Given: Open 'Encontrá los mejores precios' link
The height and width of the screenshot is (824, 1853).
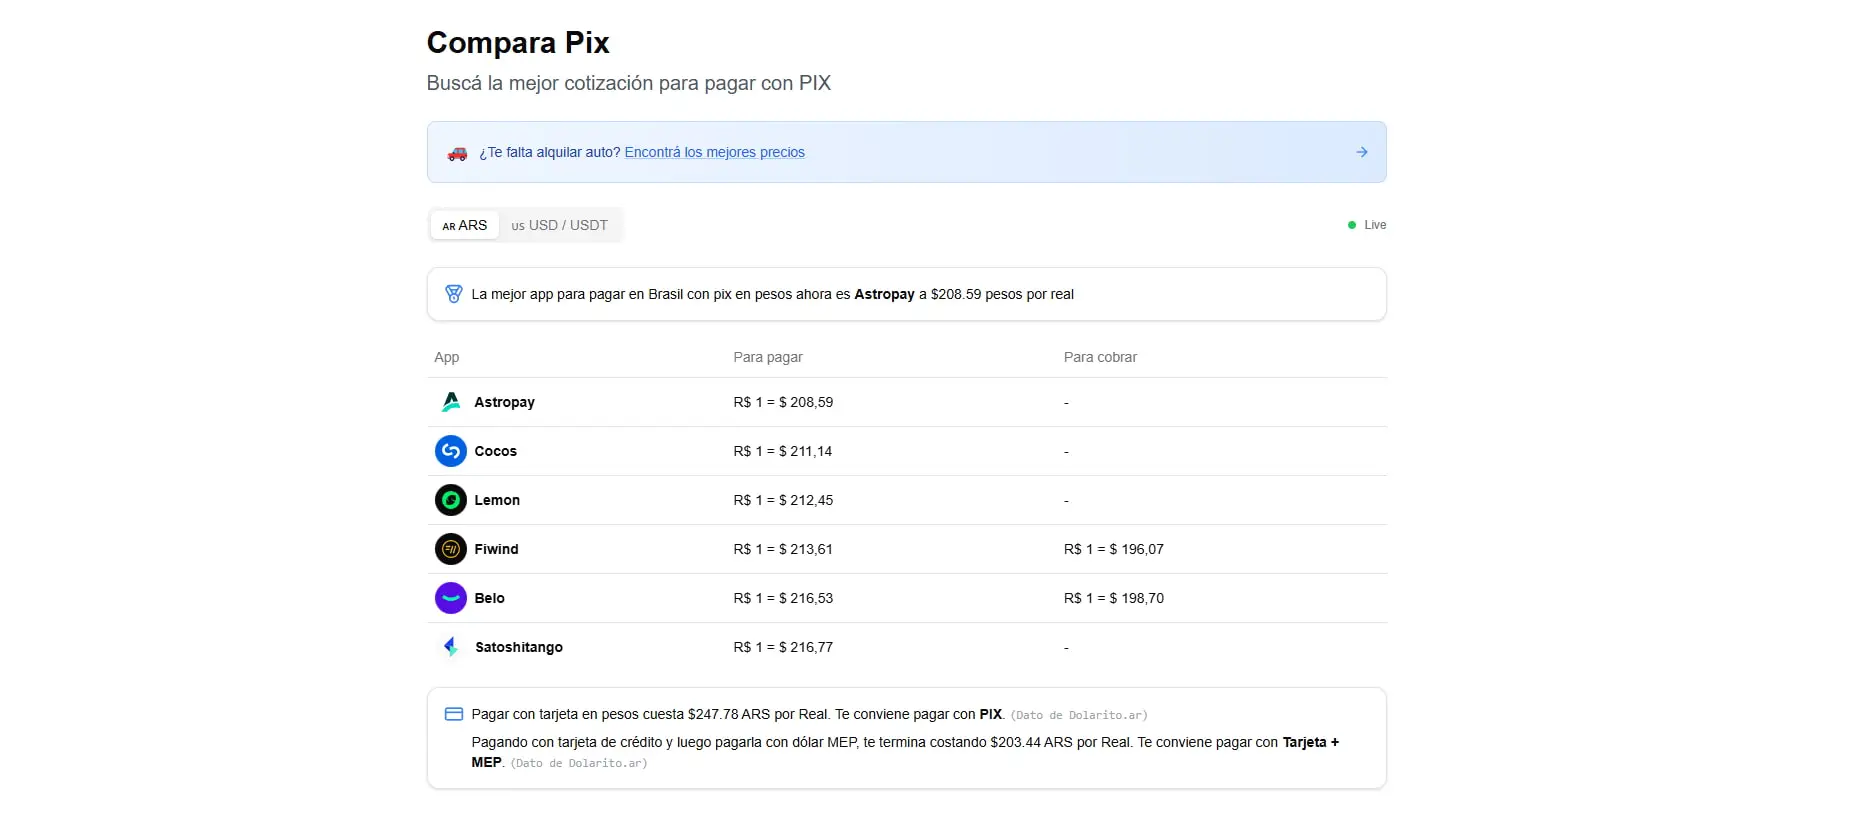Looking at the screenshot, I should click(715, 152).
